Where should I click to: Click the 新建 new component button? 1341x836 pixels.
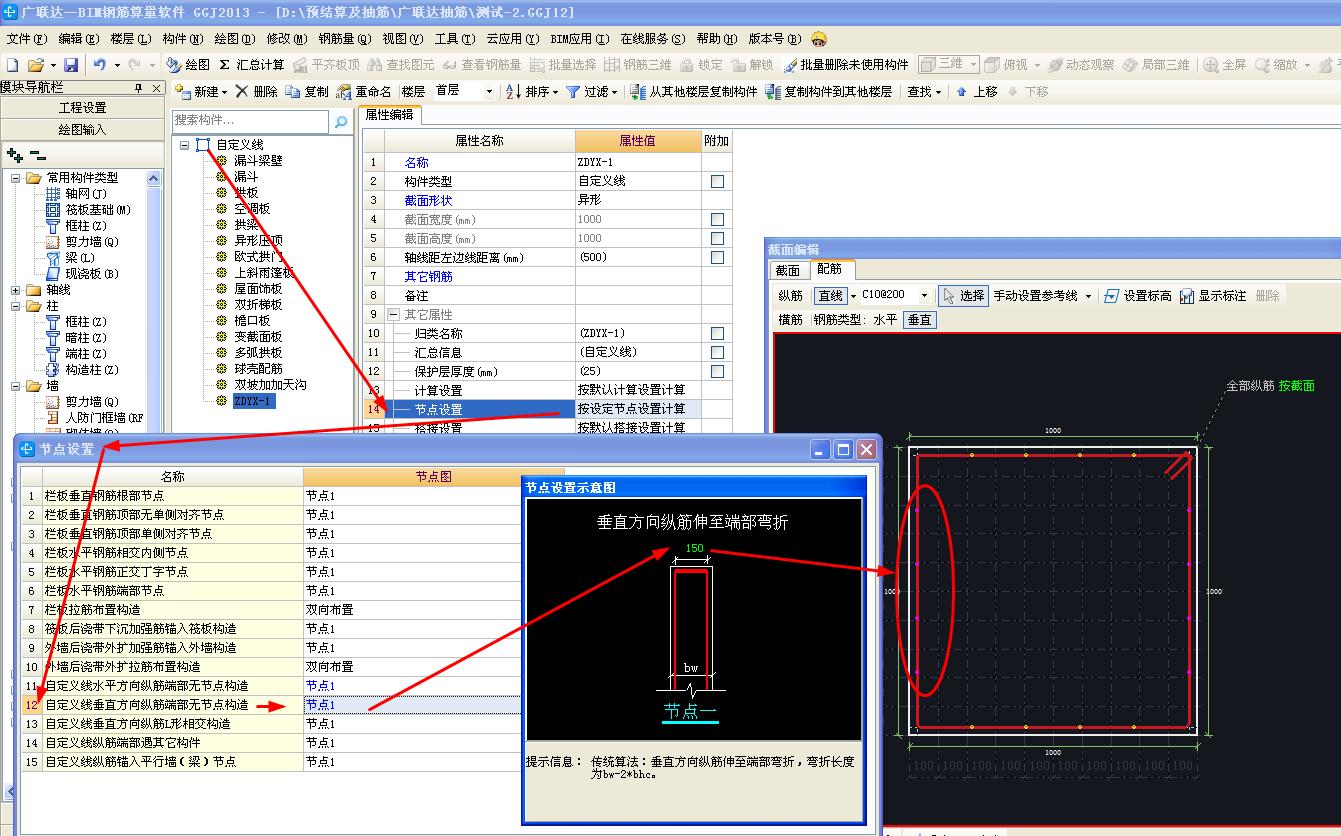click(x=201, y=92)
